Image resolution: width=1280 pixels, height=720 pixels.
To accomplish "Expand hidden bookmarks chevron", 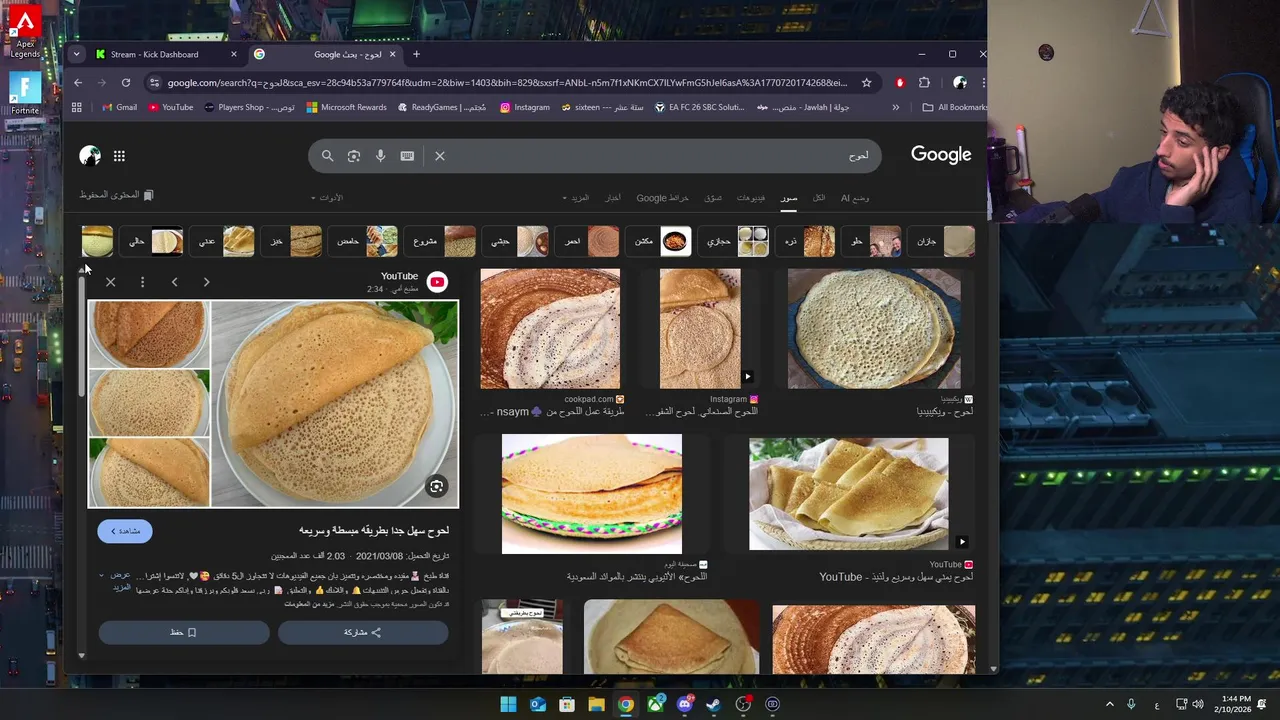I will [x=895, y=107].
